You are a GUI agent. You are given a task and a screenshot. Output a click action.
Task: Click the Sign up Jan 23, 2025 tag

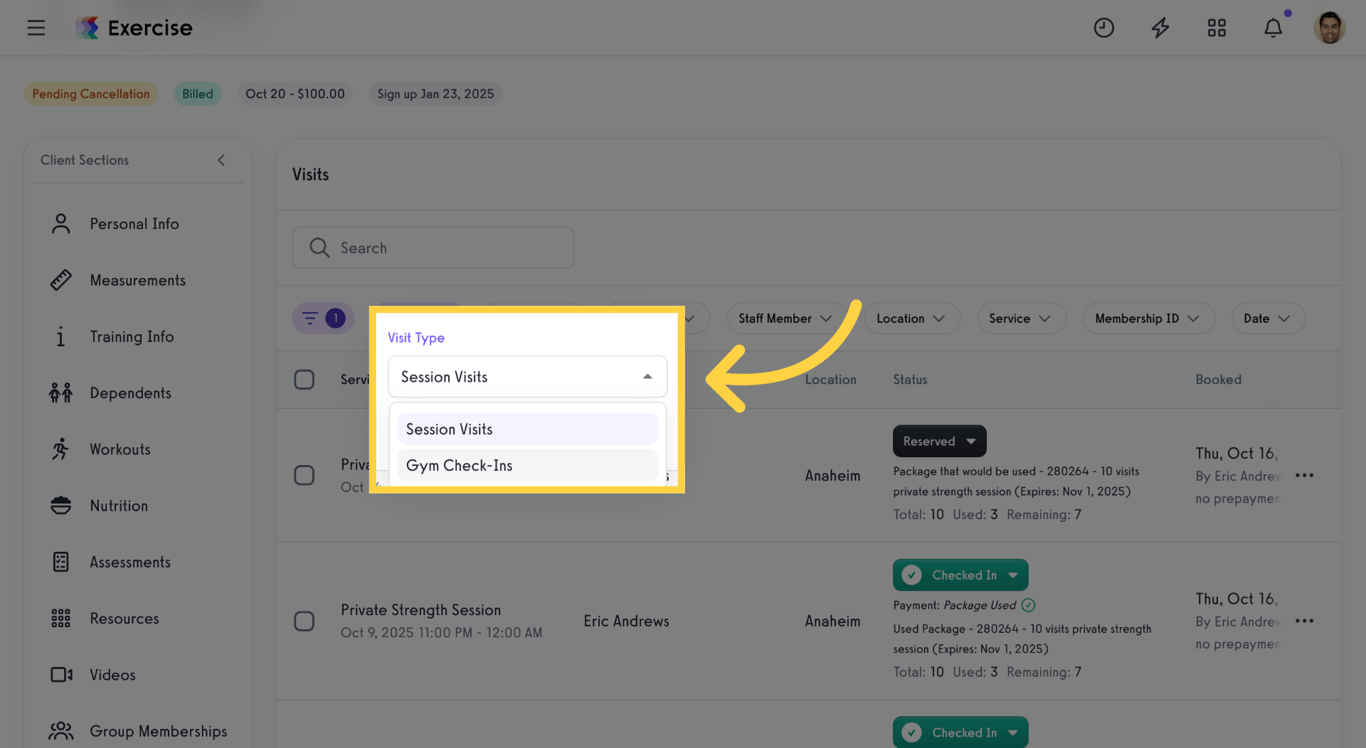click(435, 94)
